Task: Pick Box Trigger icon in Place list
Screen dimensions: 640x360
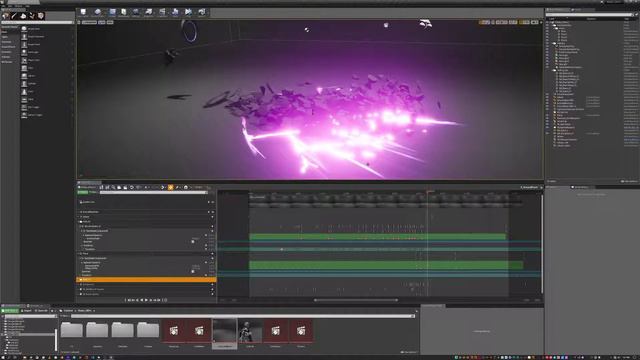Action: coord(24,107)
